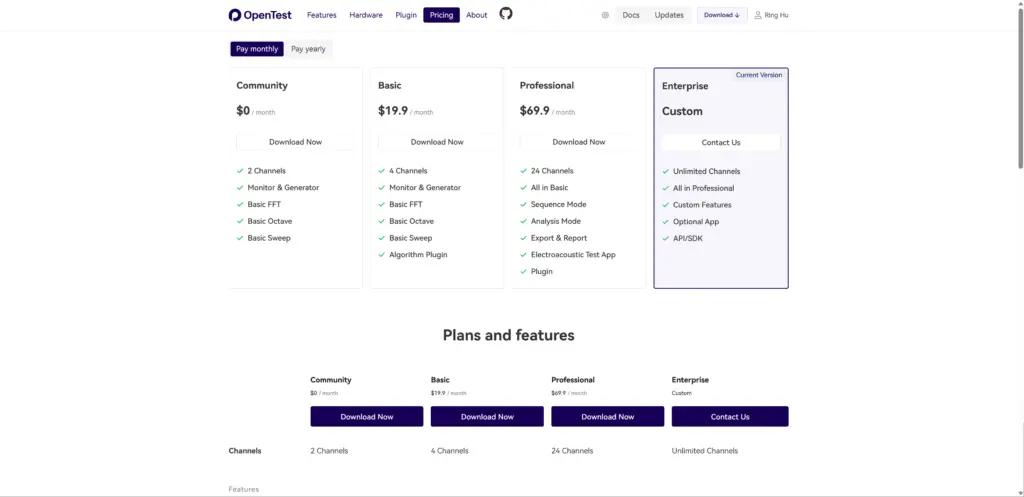Click the dark Download Now under Professional column
The height and width of the screenshot is (497, 1024).
(x=607, y=417)
